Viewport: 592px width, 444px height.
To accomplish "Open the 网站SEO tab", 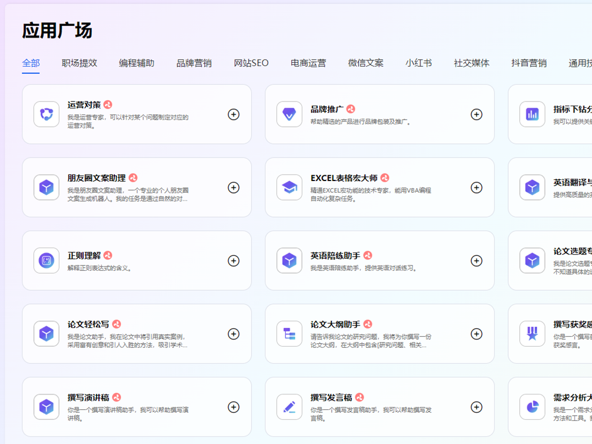I will coord(251,63).
